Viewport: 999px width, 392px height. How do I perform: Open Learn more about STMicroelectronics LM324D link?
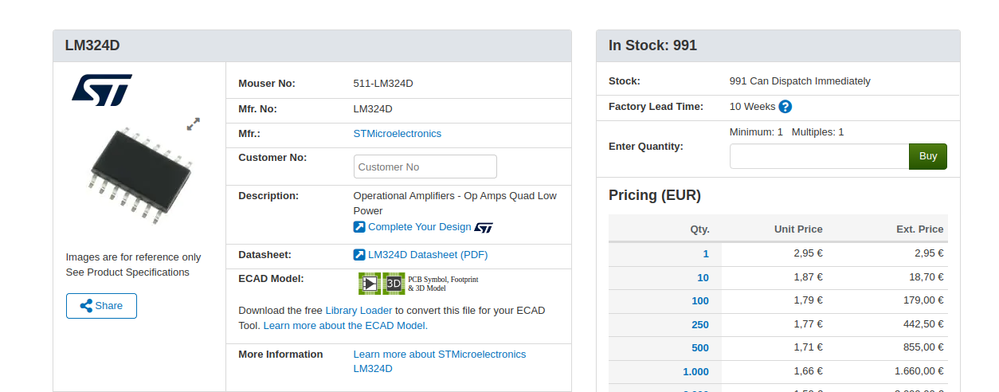pos(440,361)
